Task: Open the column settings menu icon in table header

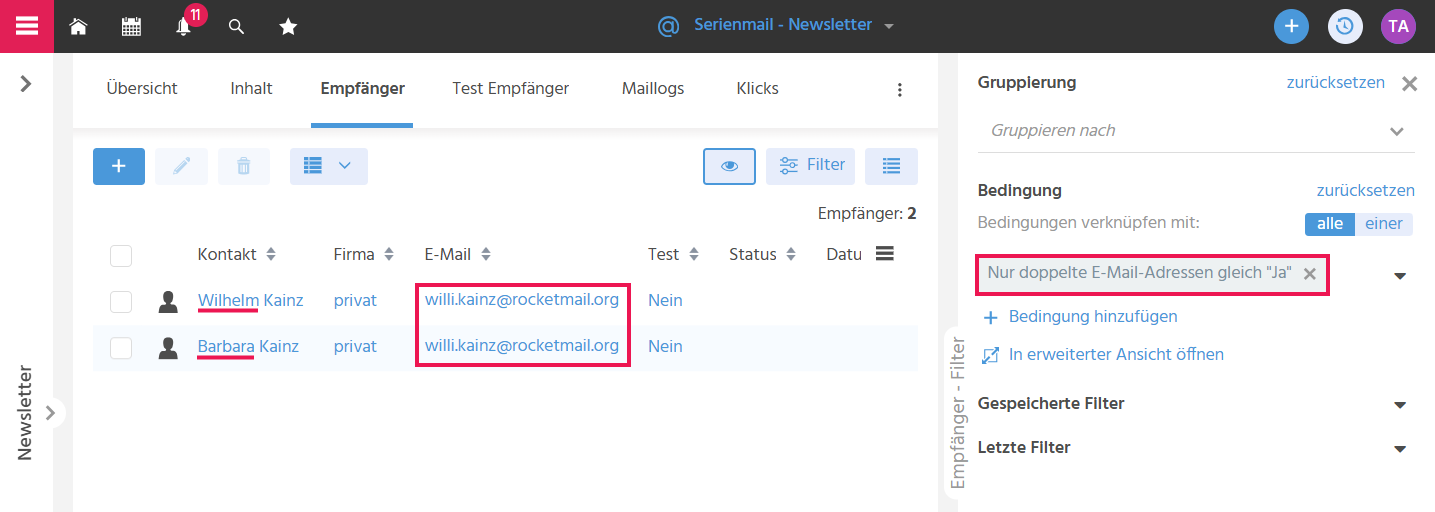Action: pyautogui.click(x=884, y=254)
